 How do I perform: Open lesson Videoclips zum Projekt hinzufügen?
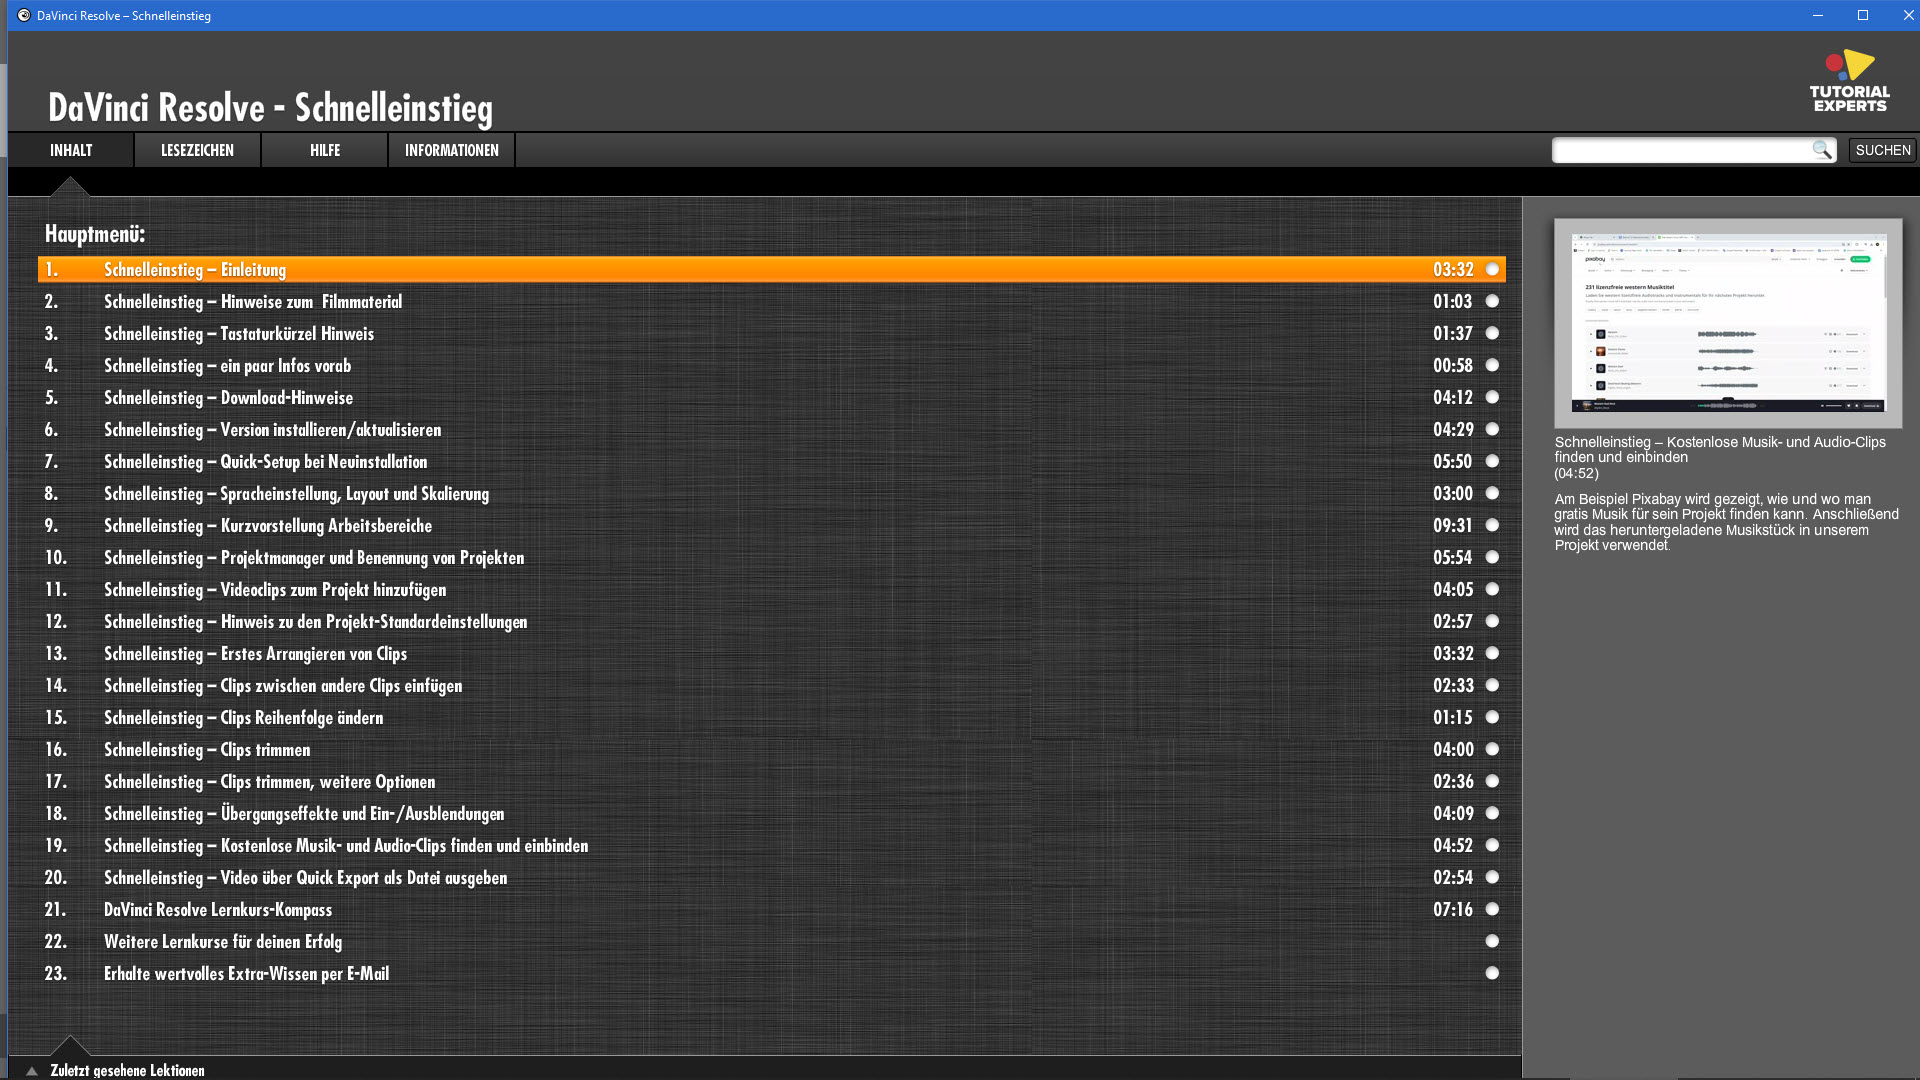[772, 589]
